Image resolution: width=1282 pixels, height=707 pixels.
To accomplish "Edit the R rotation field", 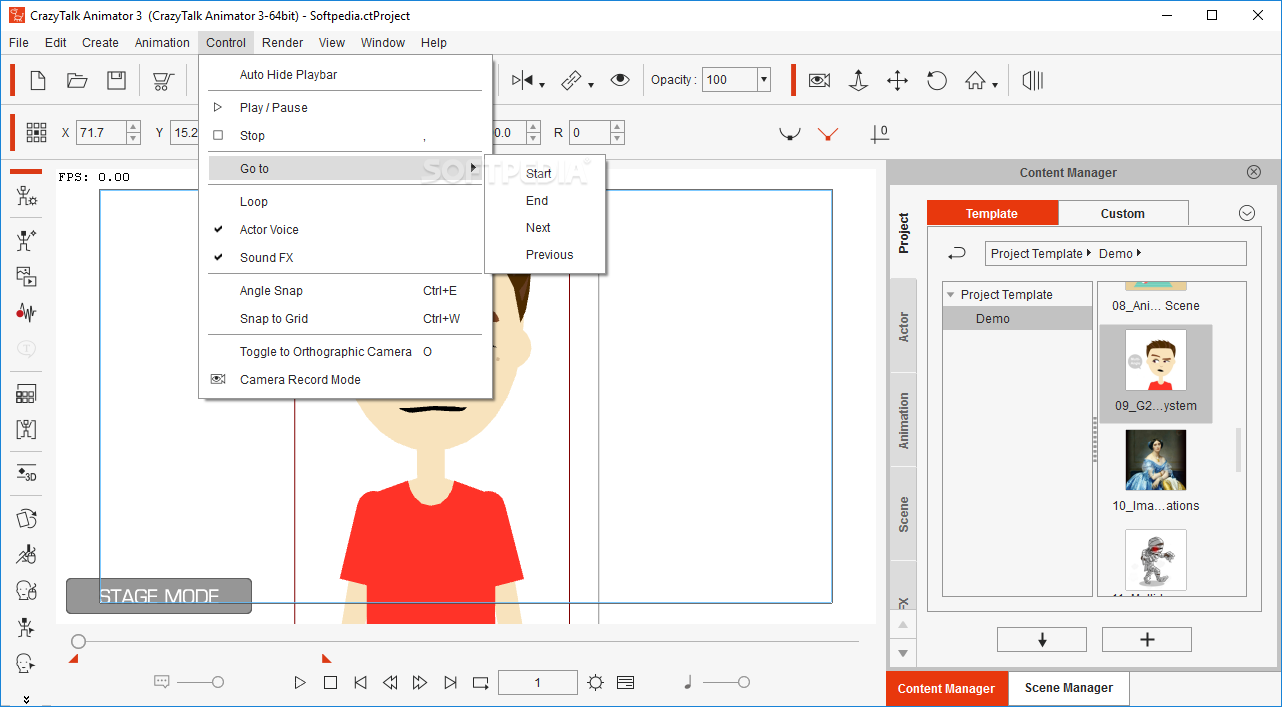I will click(590, 132).
